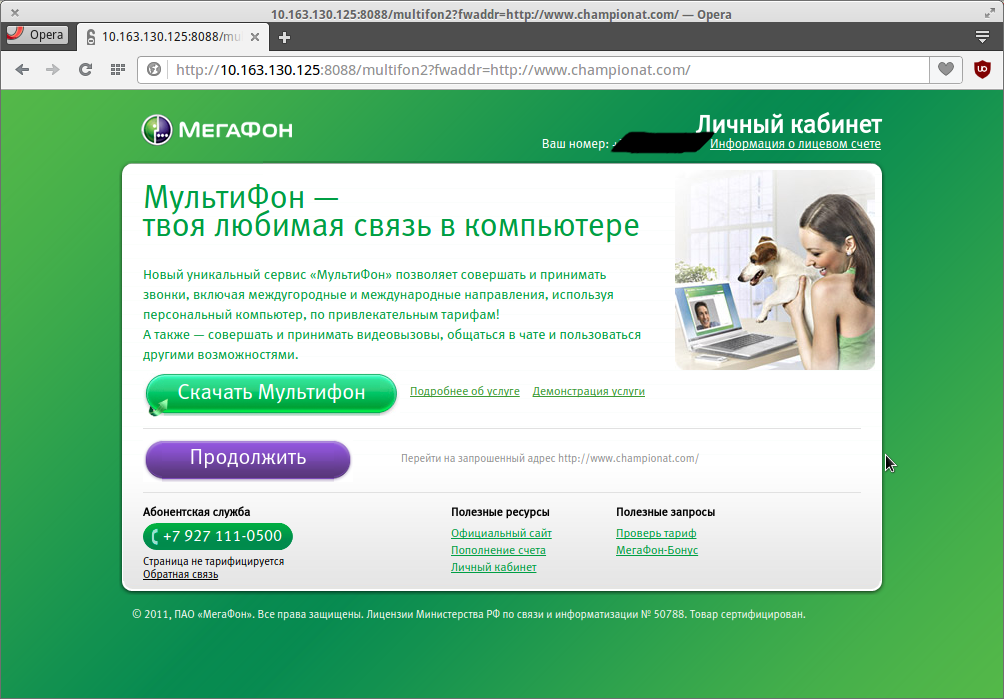Go forward using the forward arrow
This screenshot has width=1004, height=699.
(x=53, y=70)
